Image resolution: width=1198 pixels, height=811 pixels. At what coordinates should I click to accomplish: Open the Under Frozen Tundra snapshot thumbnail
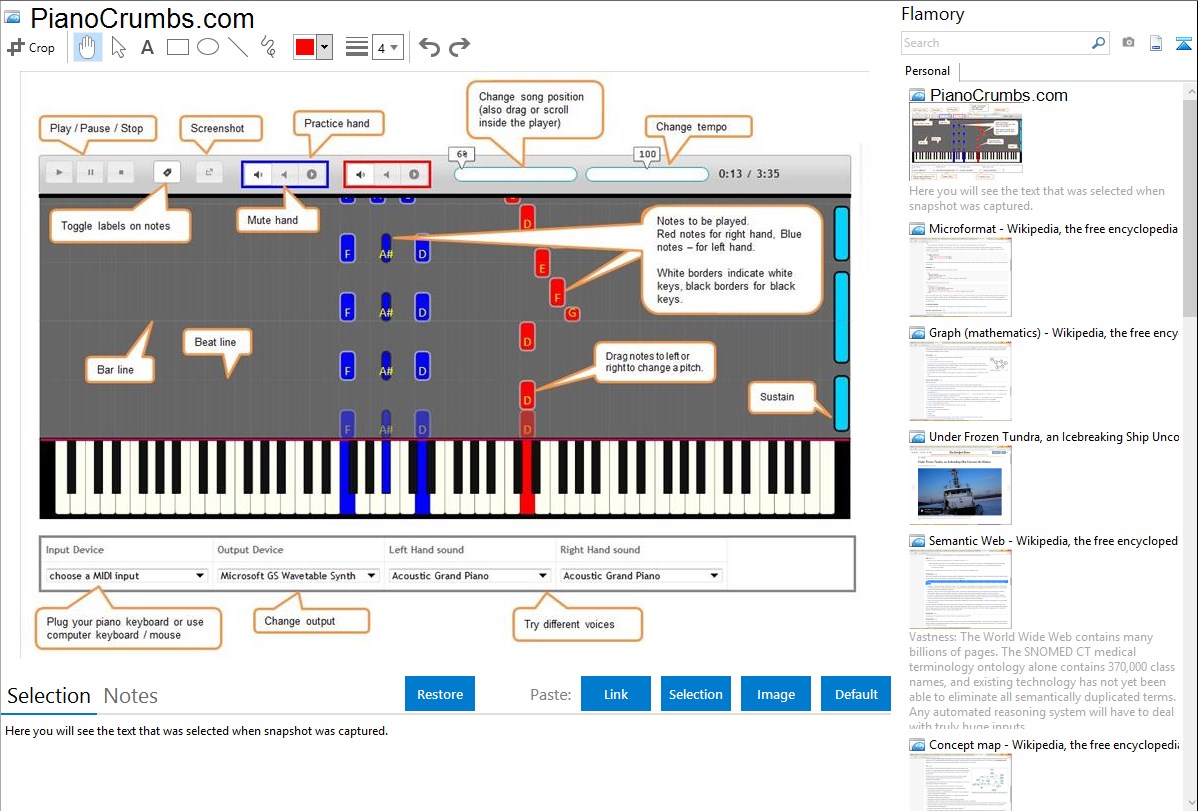pos(960,485)
